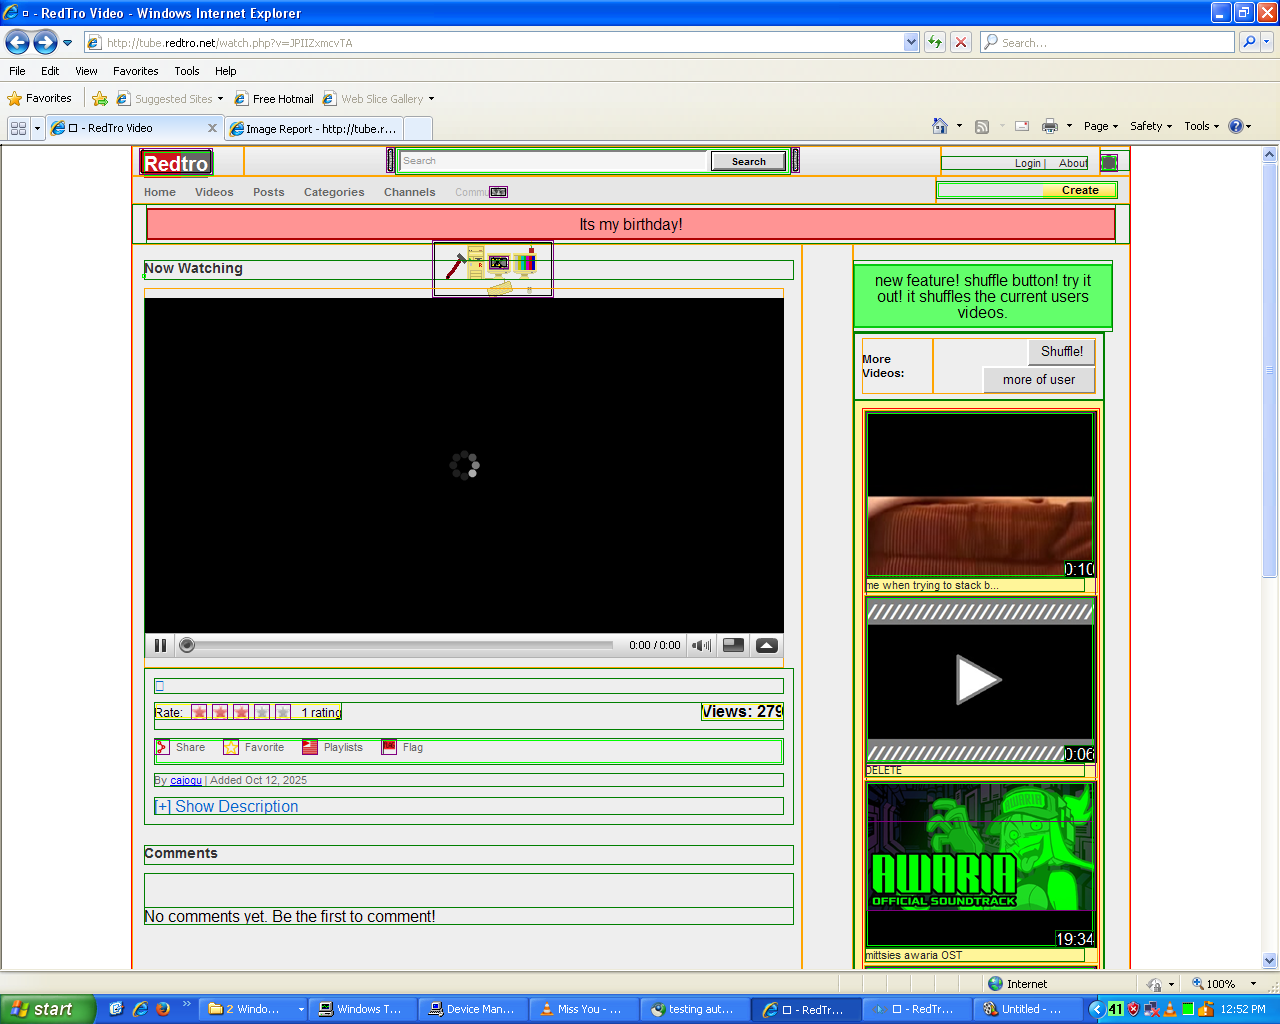This screenshot has width=1280, height=1024.
Task: Expand the video description with Show Description
Action: point(227,806)
